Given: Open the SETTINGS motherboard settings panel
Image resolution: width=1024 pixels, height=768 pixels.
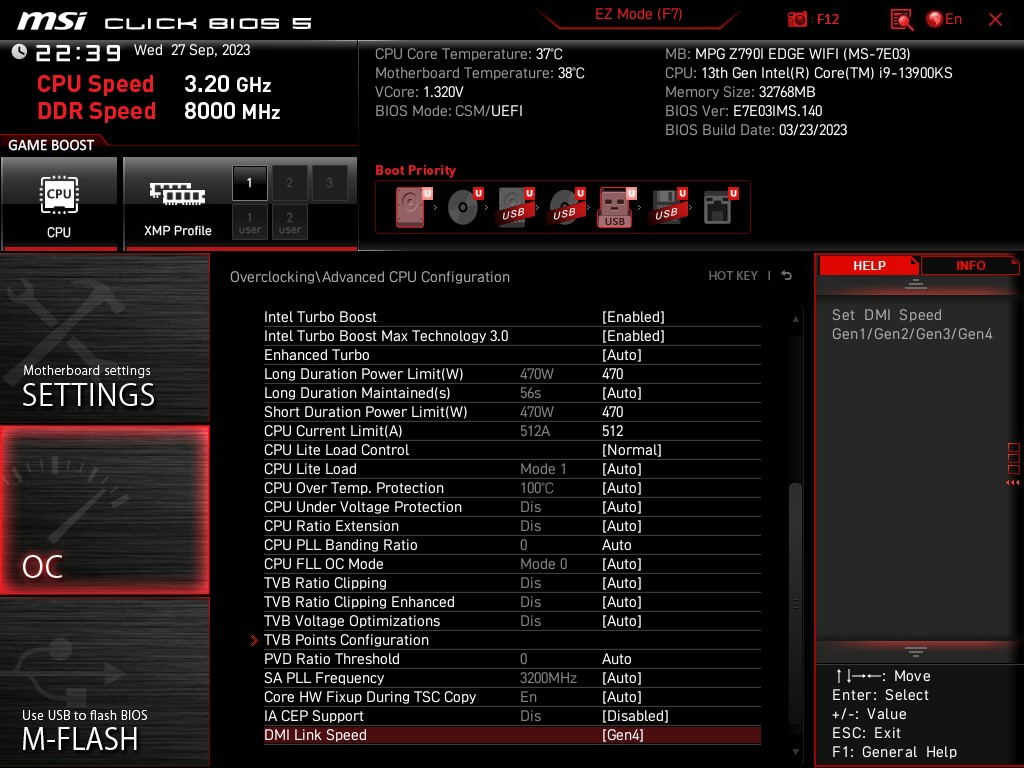Looking at the screenshot, I should [x=104, y=338].
